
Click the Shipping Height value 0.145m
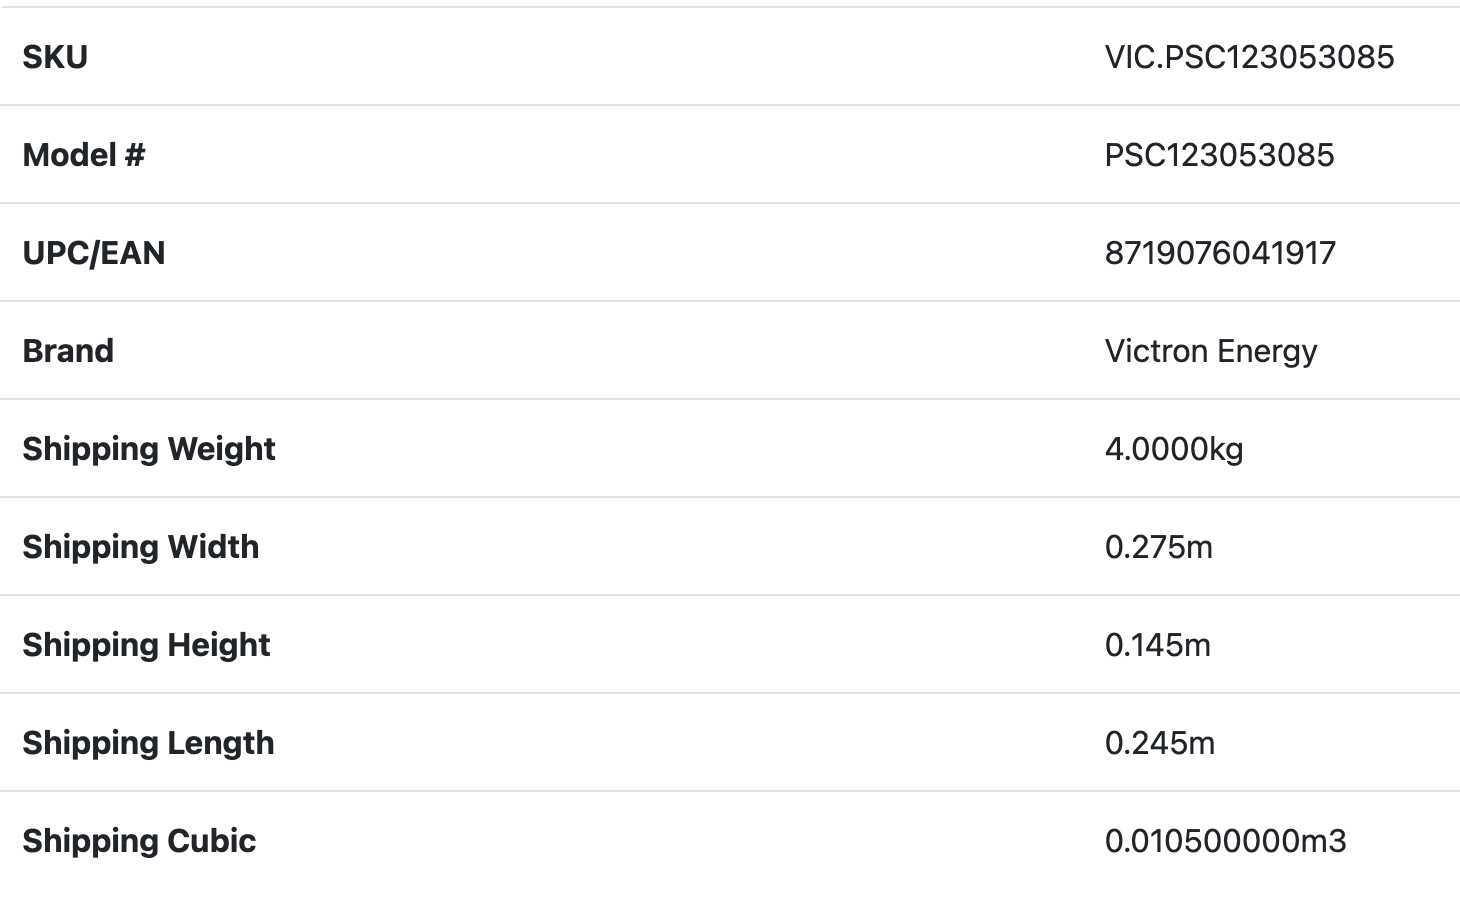point(1158,645)
